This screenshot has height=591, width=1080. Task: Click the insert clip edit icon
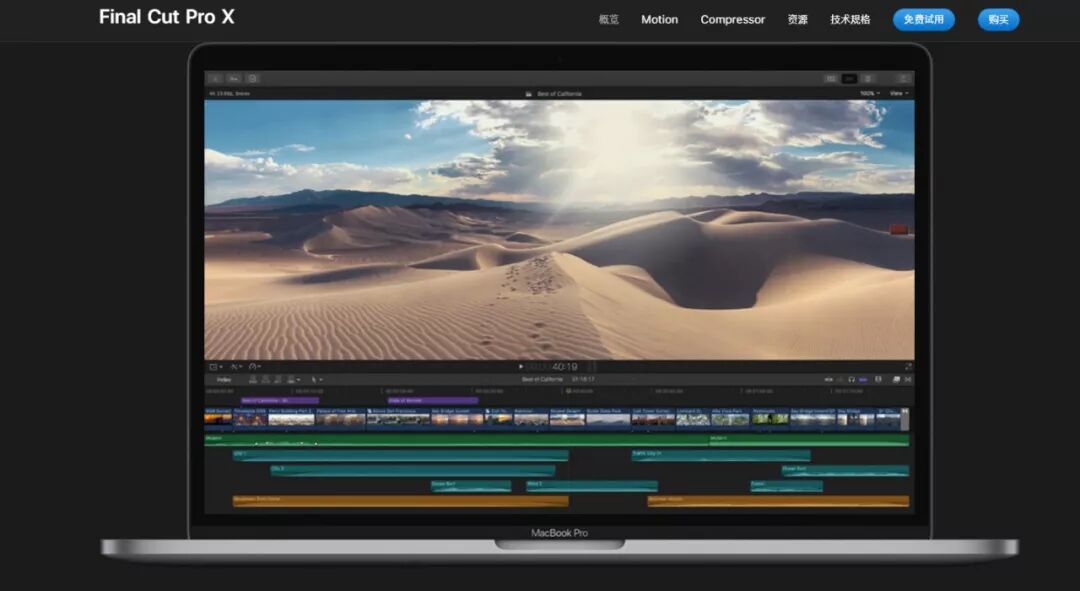(x=265, y=380)
